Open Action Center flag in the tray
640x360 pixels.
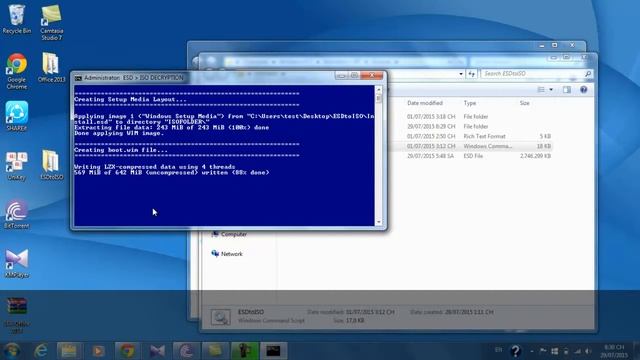[x=543, y=351]
